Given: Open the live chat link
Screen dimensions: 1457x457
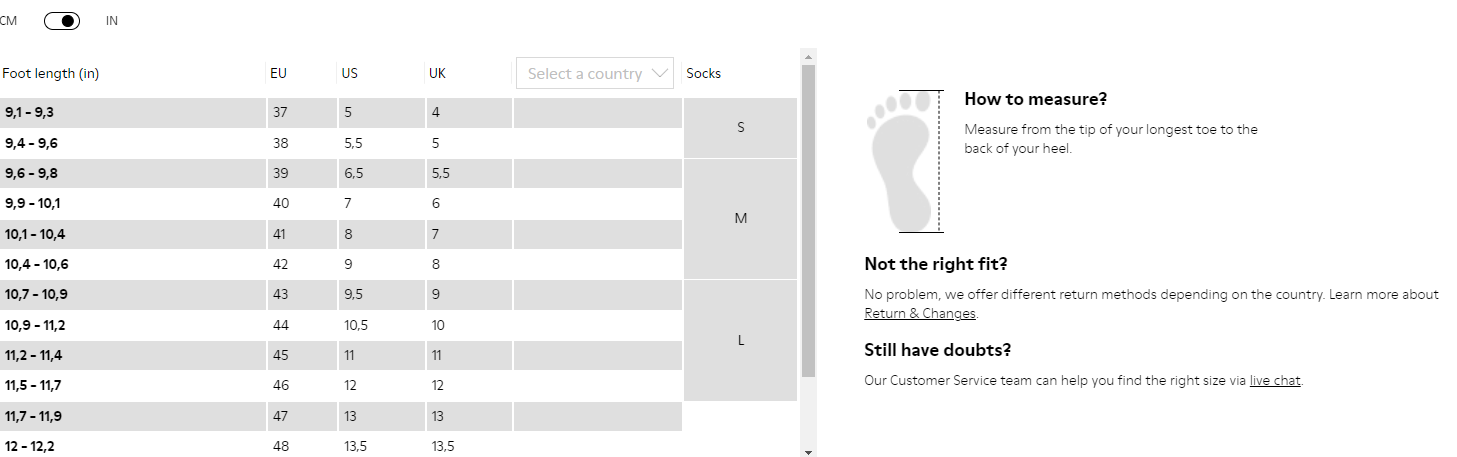Looking at the screenshot, I should (1275, 380).
